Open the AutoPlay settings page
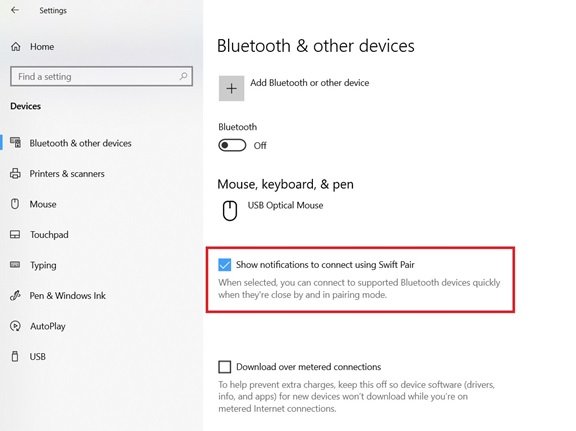576x431 pixels. pos(48,326)
